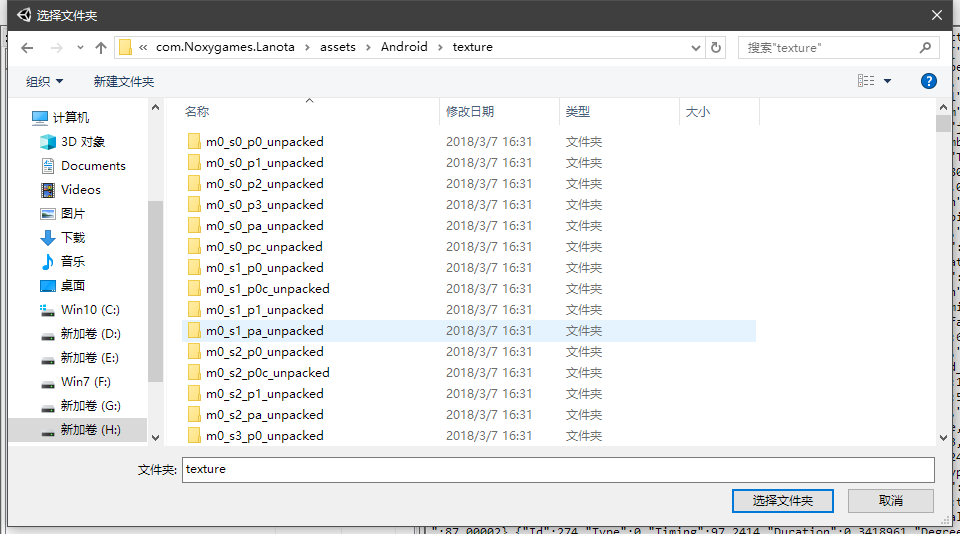Select folder m0_s2_pa_unpacked
The height and width of the screenshot is (534, 960).
coord(469,415)
